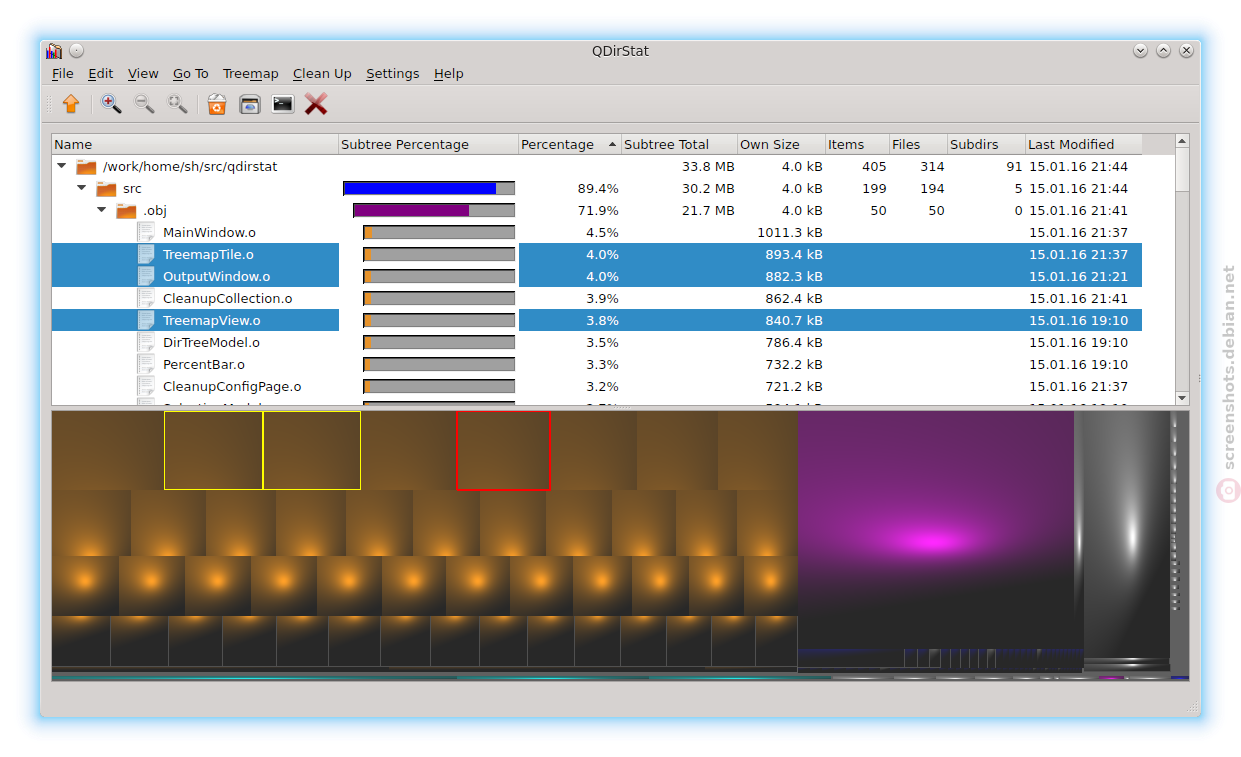Collapse the /work/home/sh/src/qdirstat tree node
The height and width of the screenshot is (757, 1241).
tap(62, 167)
